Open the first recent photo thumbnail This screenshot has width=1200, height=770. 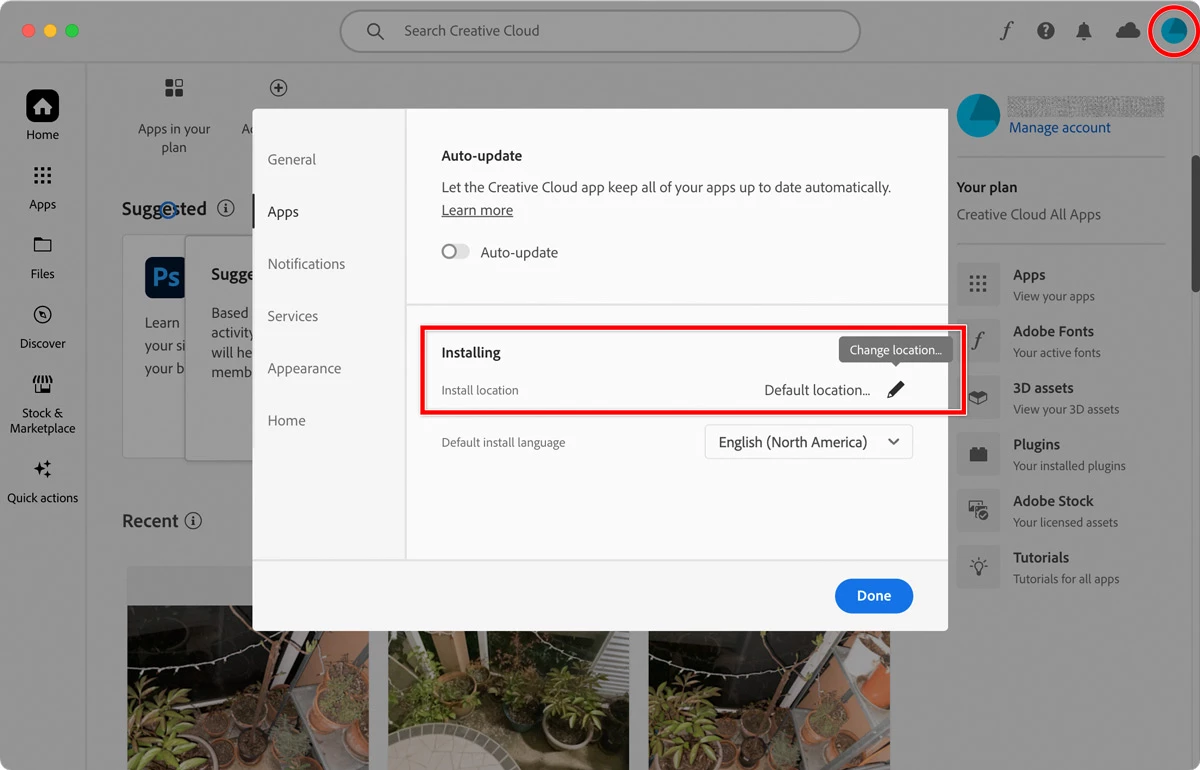(x=248, y=686)
